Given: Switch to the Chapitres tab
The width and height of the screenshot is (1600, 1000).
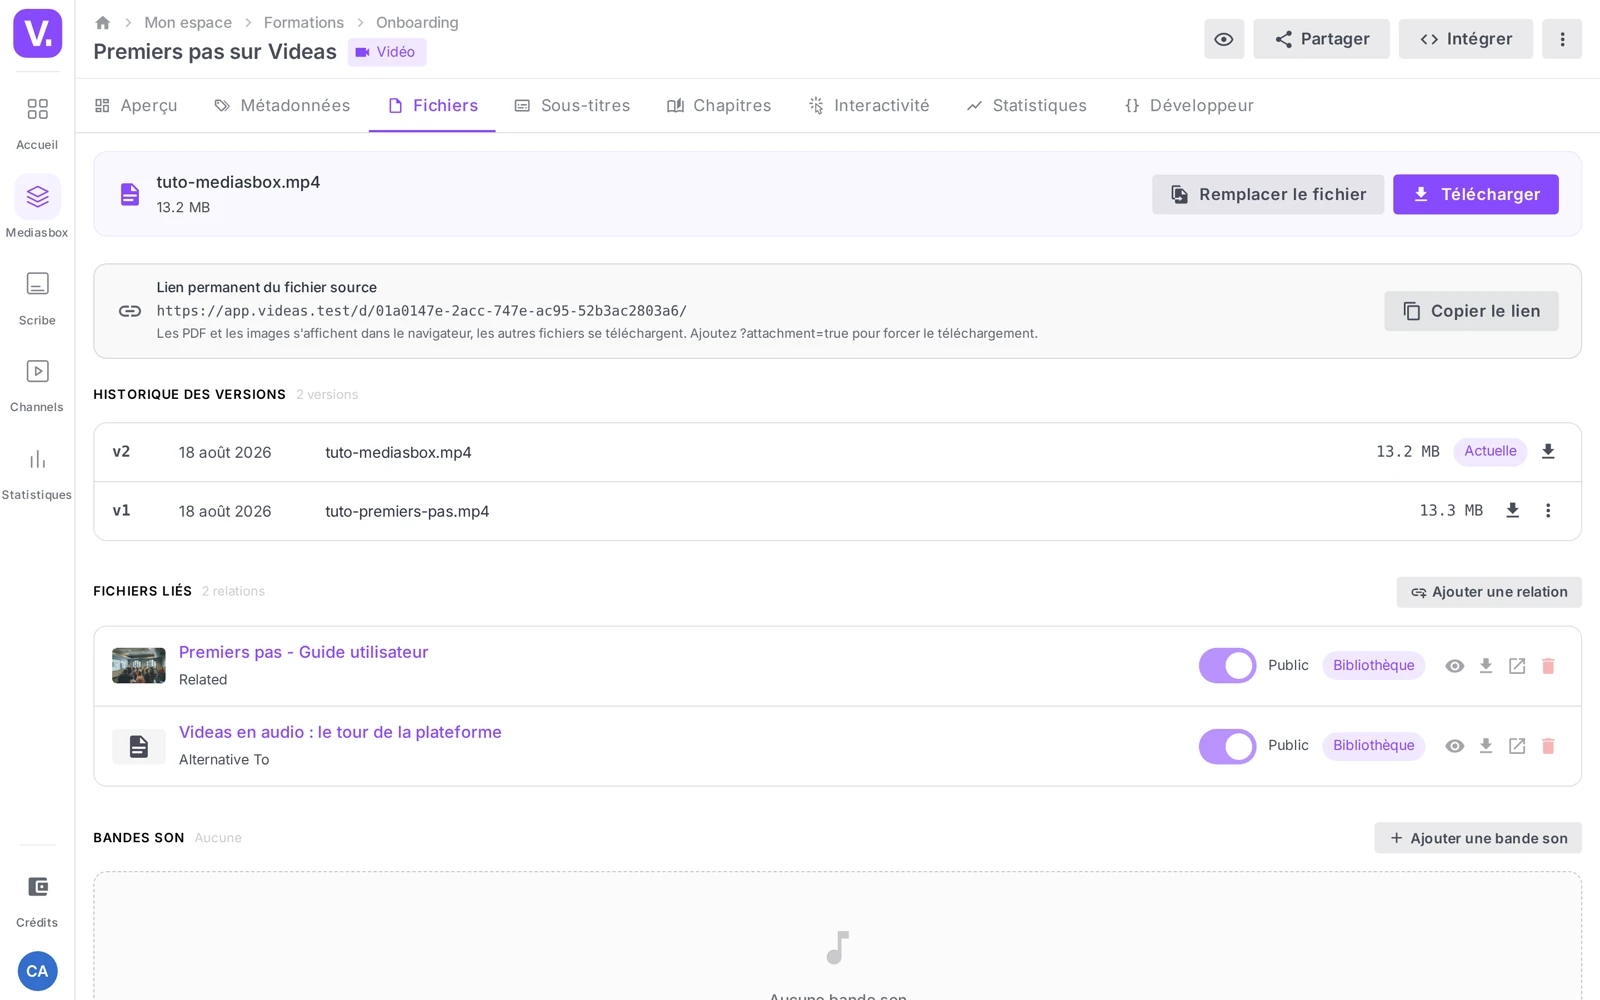Looking at the screenshot, I should pos(719,105).
